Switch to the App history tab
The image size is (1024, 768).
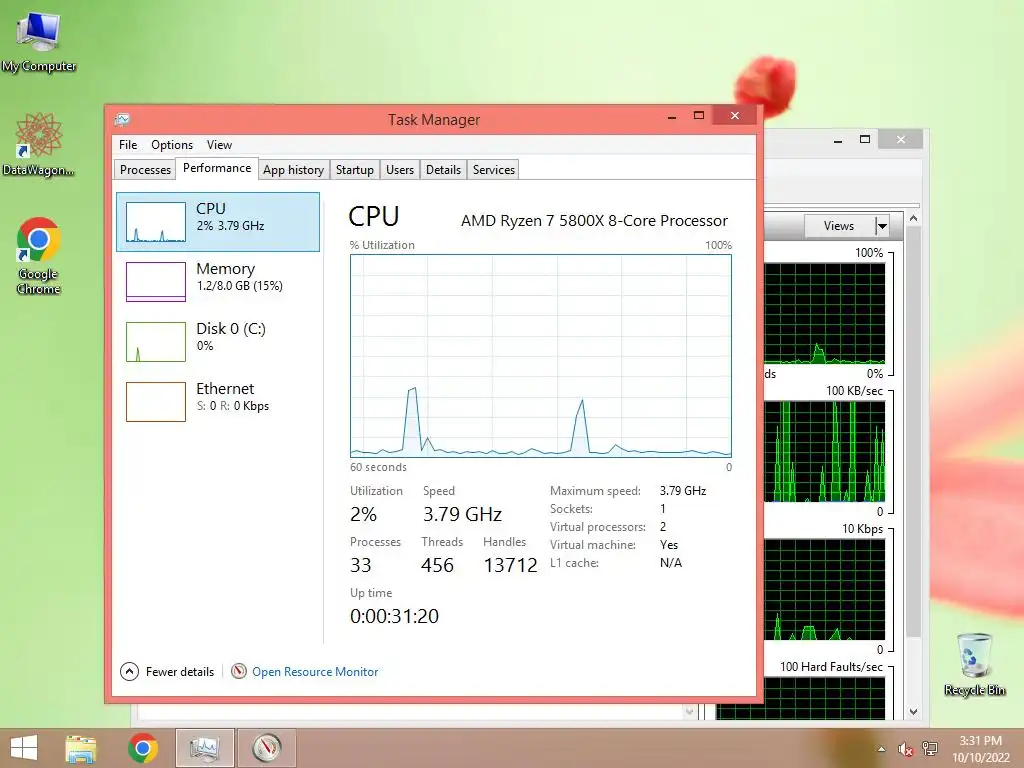click(x=293, y=170)
